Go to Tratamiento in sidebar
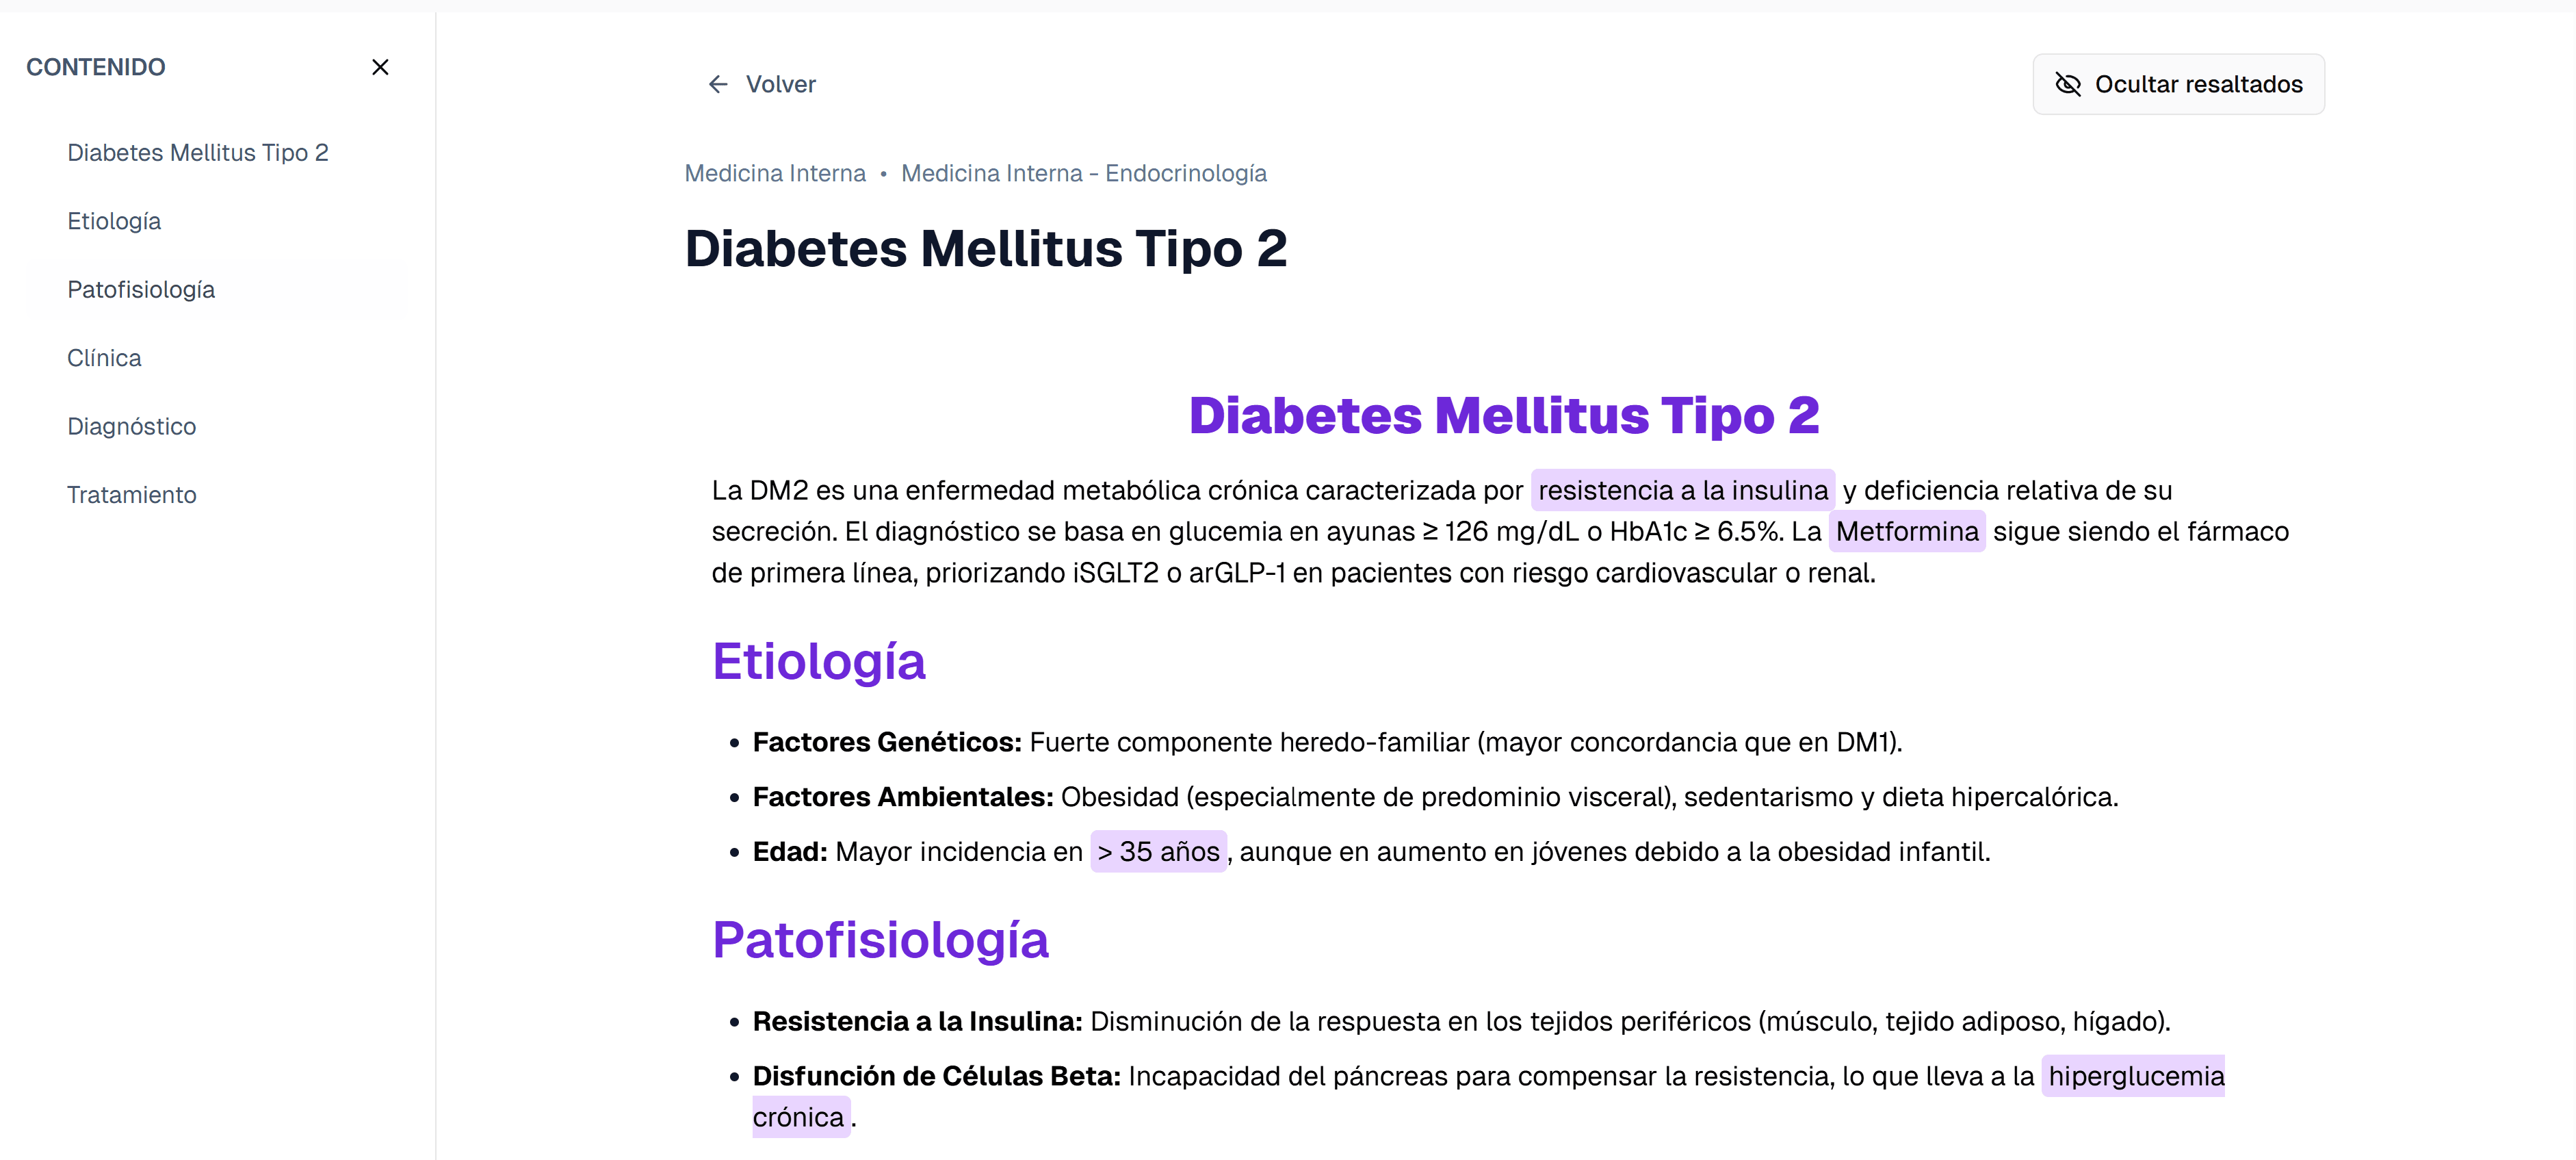2576x1160 pixels. tap(131, 495)
